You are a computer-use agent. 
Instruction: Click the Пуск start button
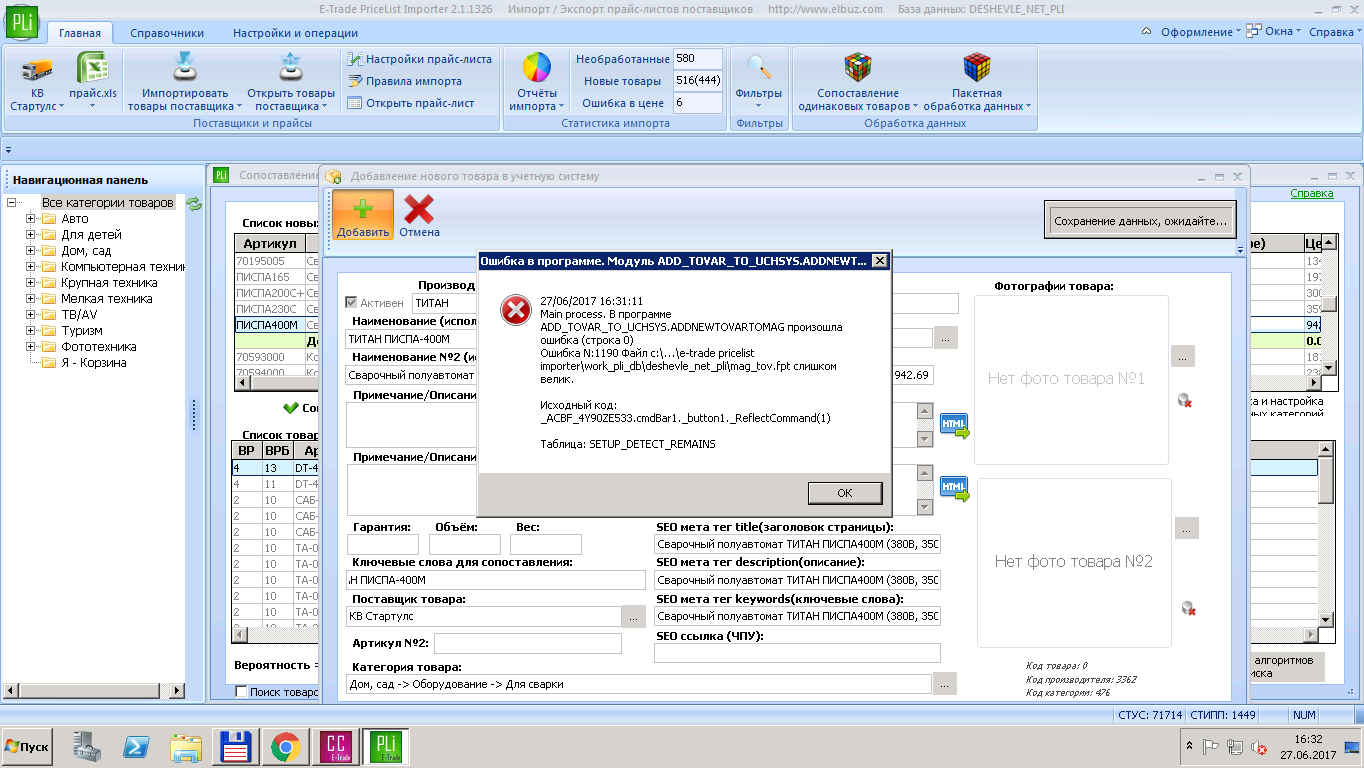(27, 747)
